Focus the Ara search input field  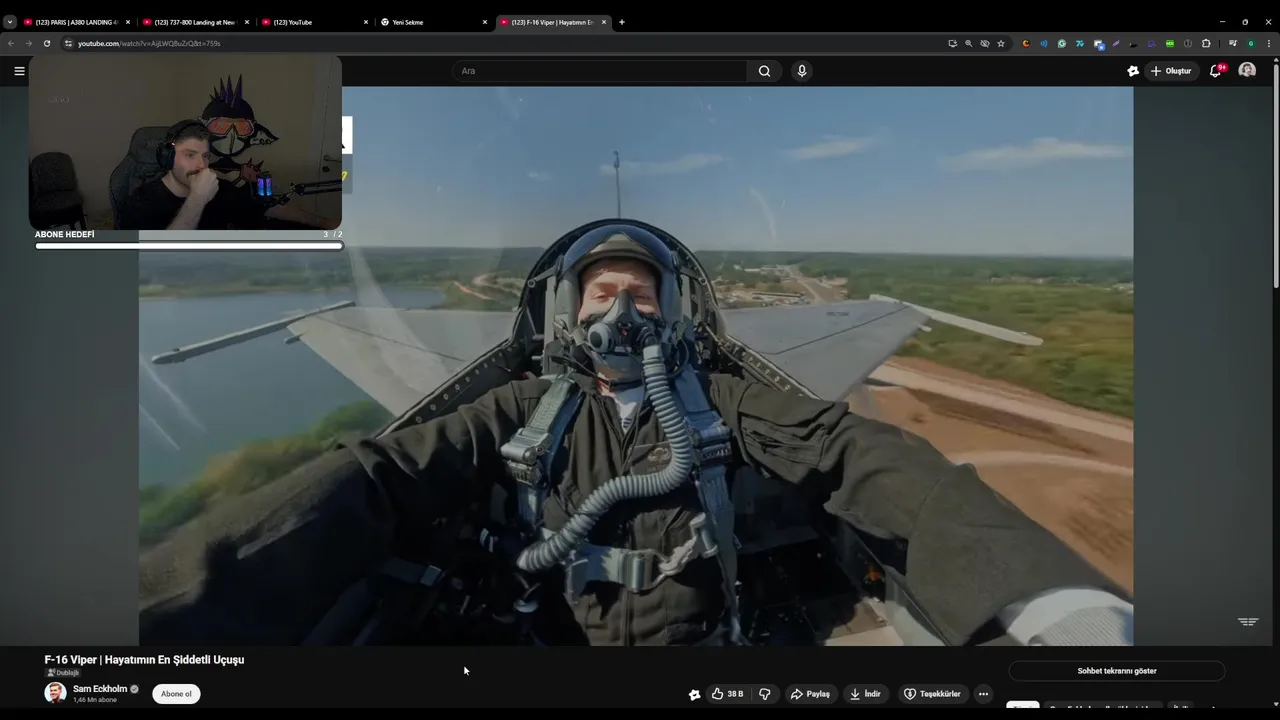pos(600,71)
